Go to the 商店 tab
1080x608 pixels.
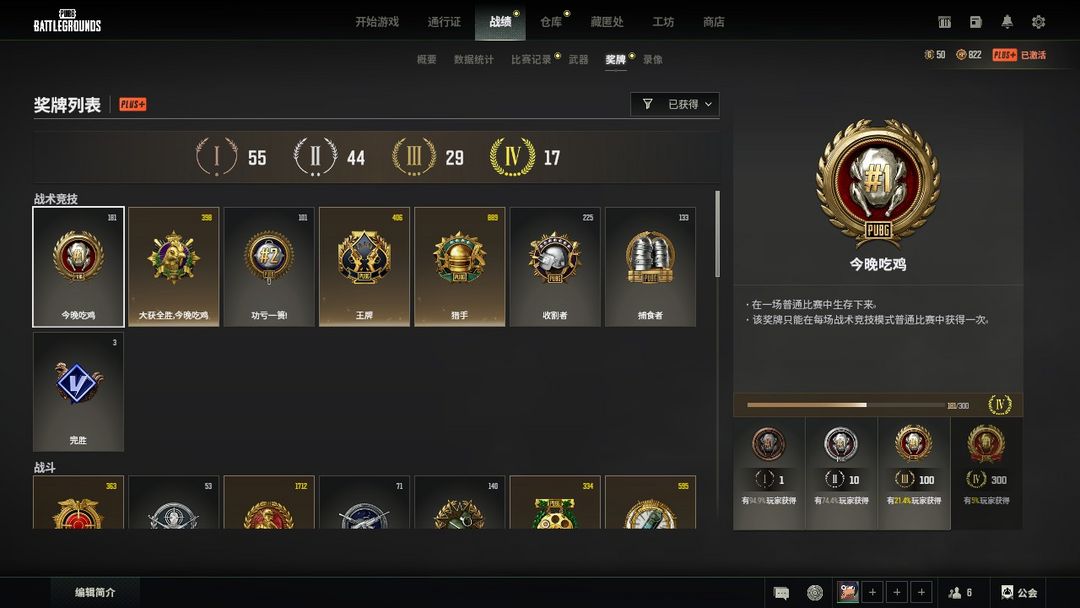[x=714, y=22]
